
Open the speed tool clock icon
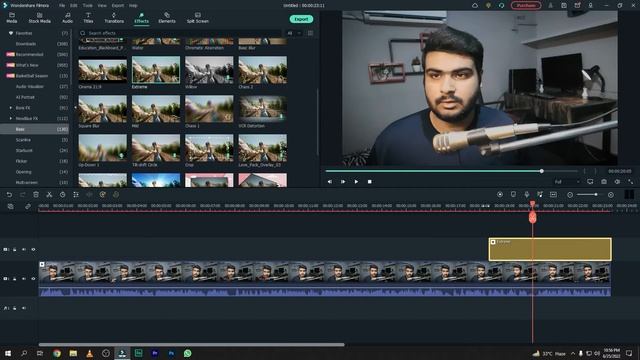(62, 195)
